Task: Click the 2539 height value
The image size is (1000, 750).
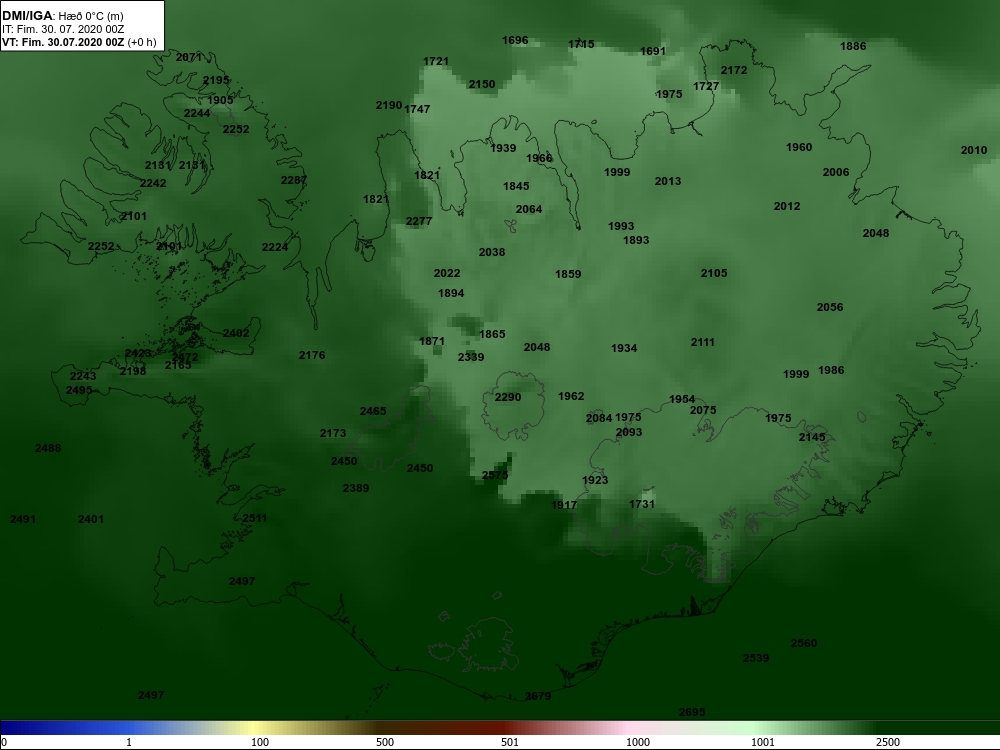Action: (756, 658)
